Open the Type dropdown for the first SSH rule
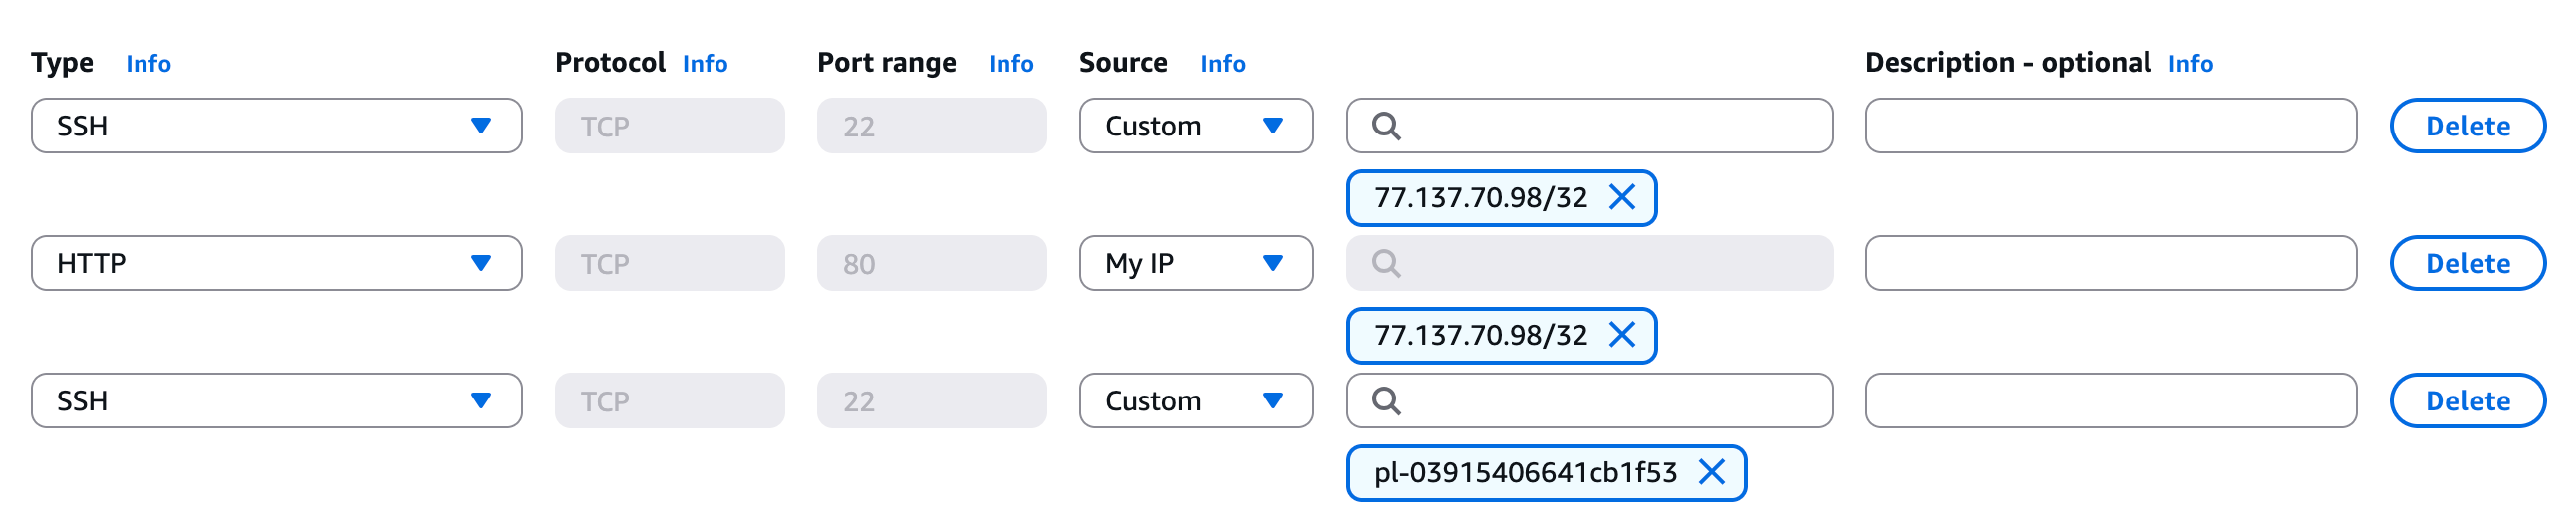Image resolution: width=2576 pixels, height=531 pixels. point(276,126)
